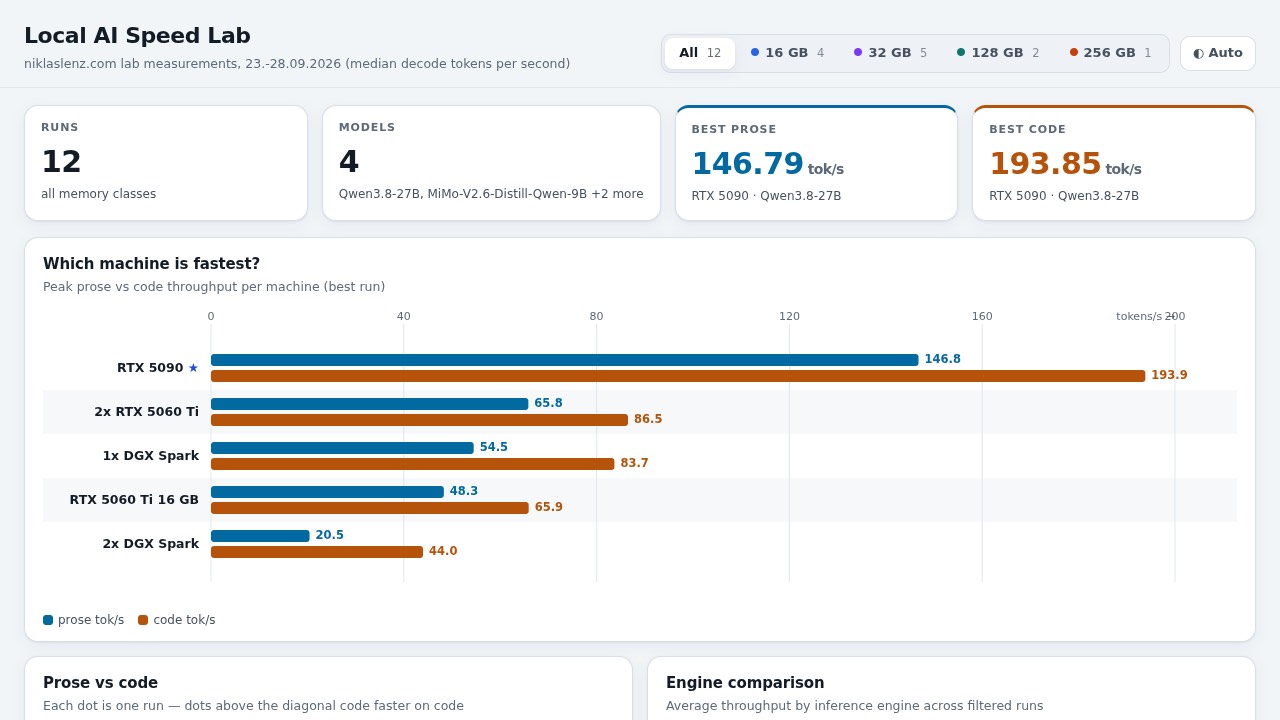Select the RTX 5090 blue prose bar

click(x=564, y=360)
